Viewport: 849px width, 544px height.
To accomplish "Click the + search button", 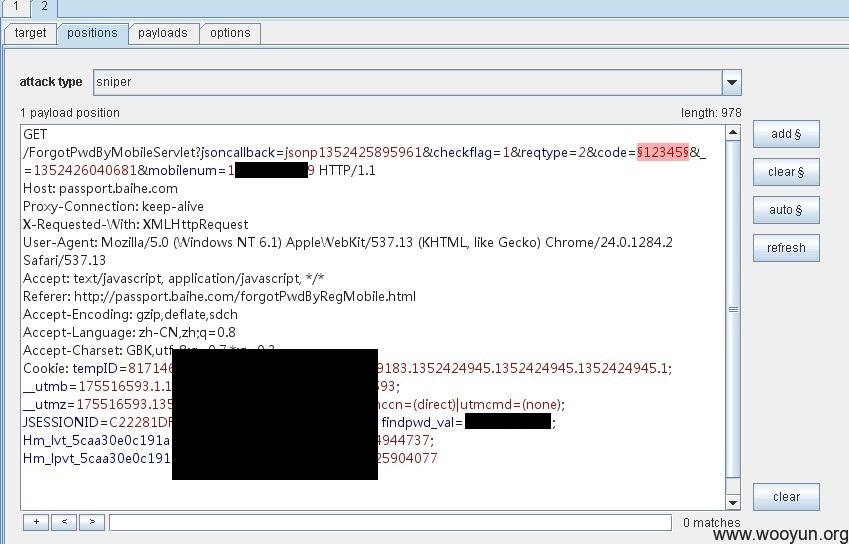I will (x=36, y=522).
